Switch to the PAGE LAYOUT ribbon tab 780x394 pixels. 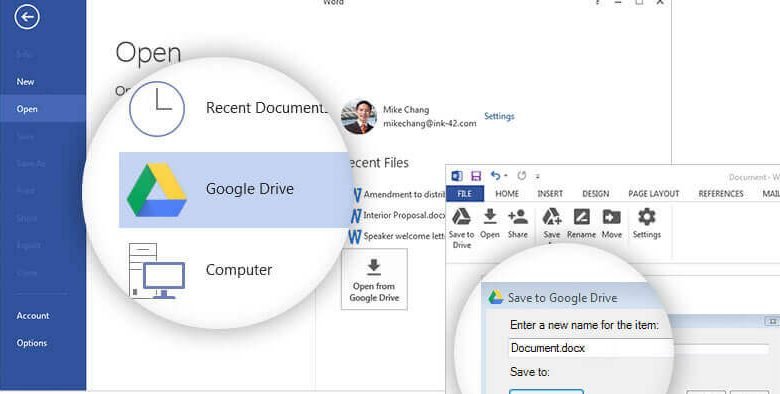click(x=654, y=194)
